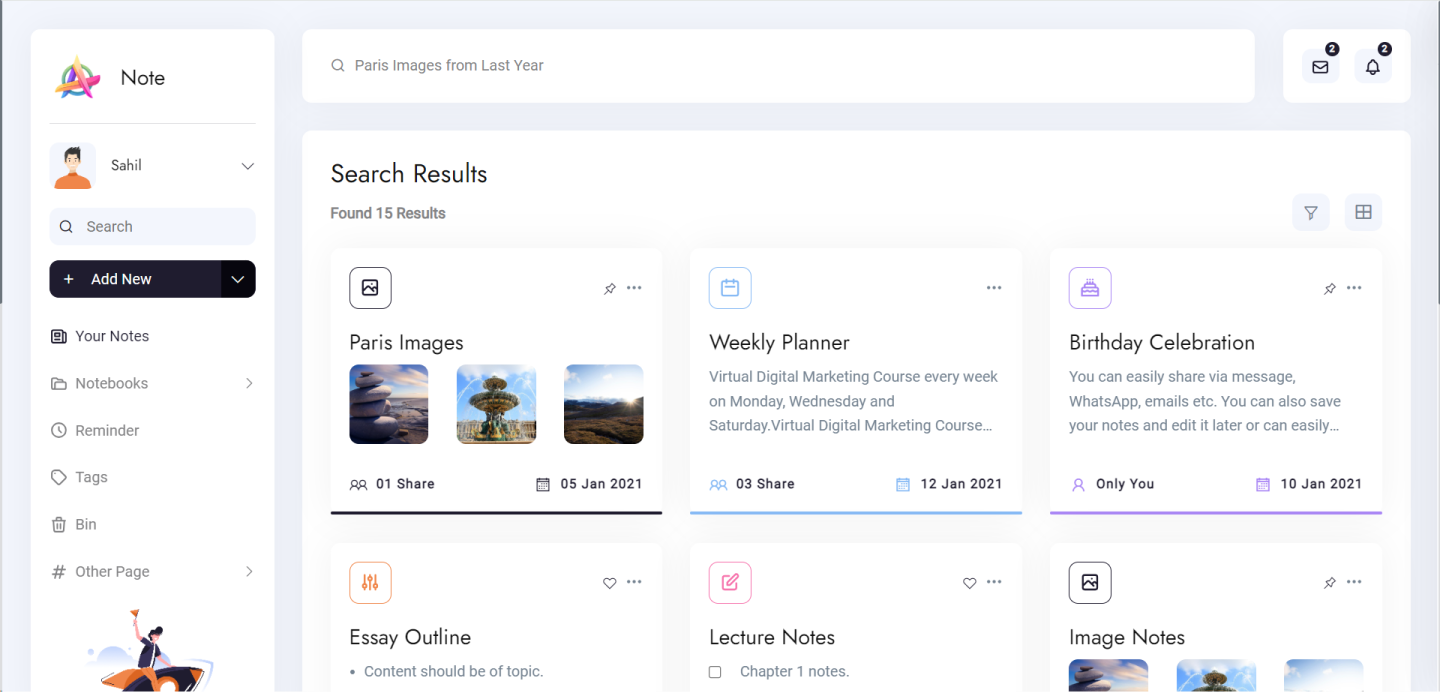Click the Lecture Notes edit icon
The image size is (1440, 692).
click(730, 583)
